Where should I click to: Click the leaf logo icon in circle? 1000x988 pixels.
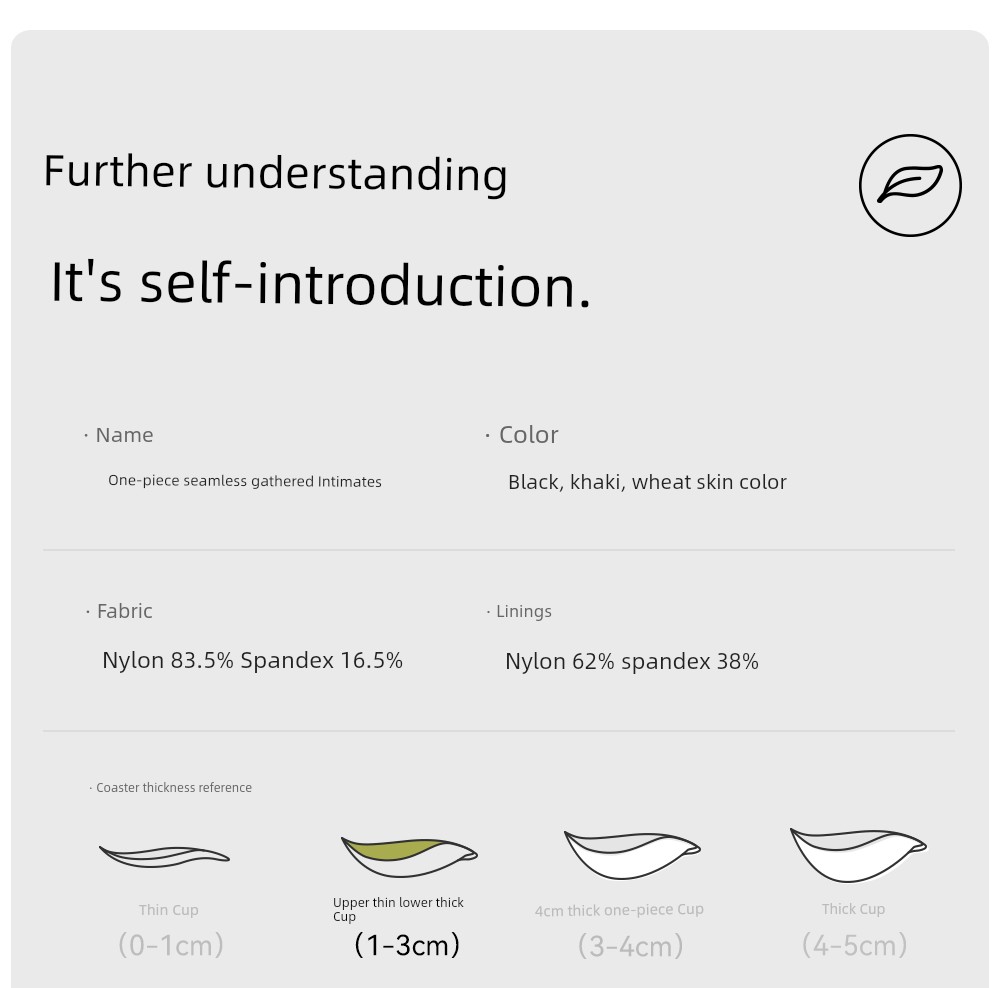[910, 185]
